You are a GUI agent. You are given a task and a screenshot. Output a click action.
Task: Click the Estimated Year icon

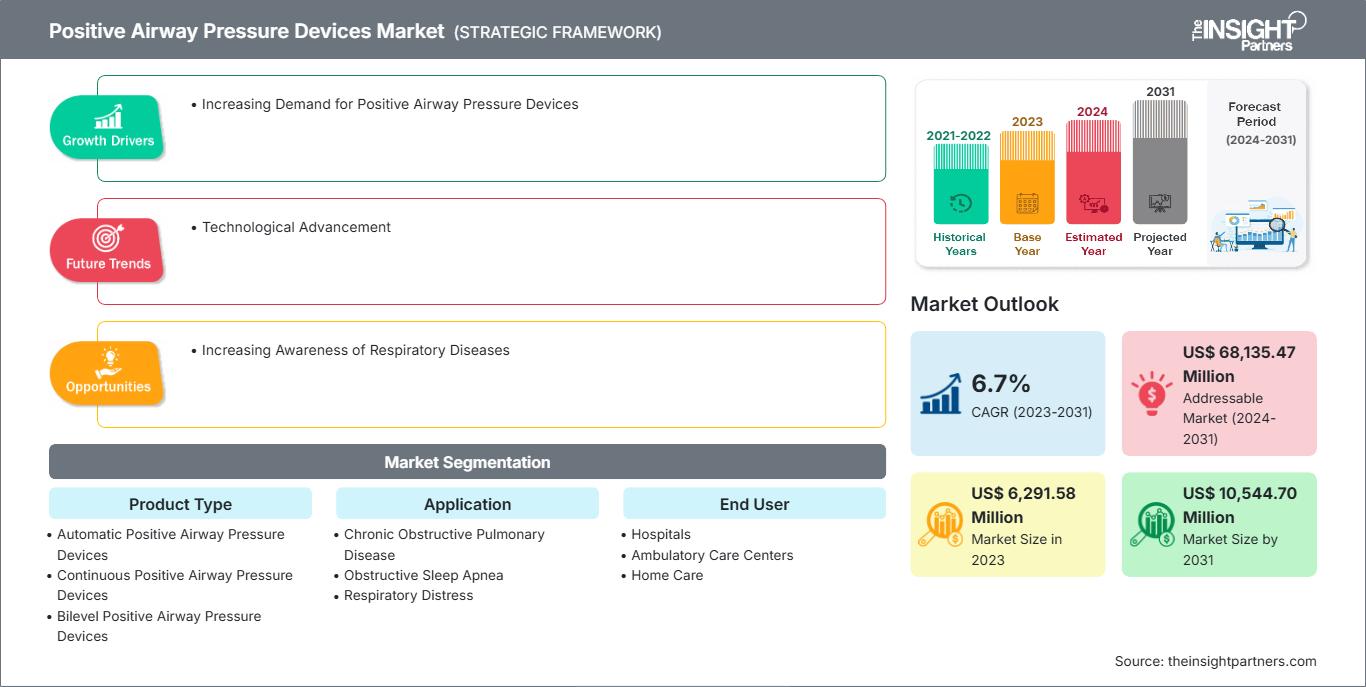[x=1093, y=202]
